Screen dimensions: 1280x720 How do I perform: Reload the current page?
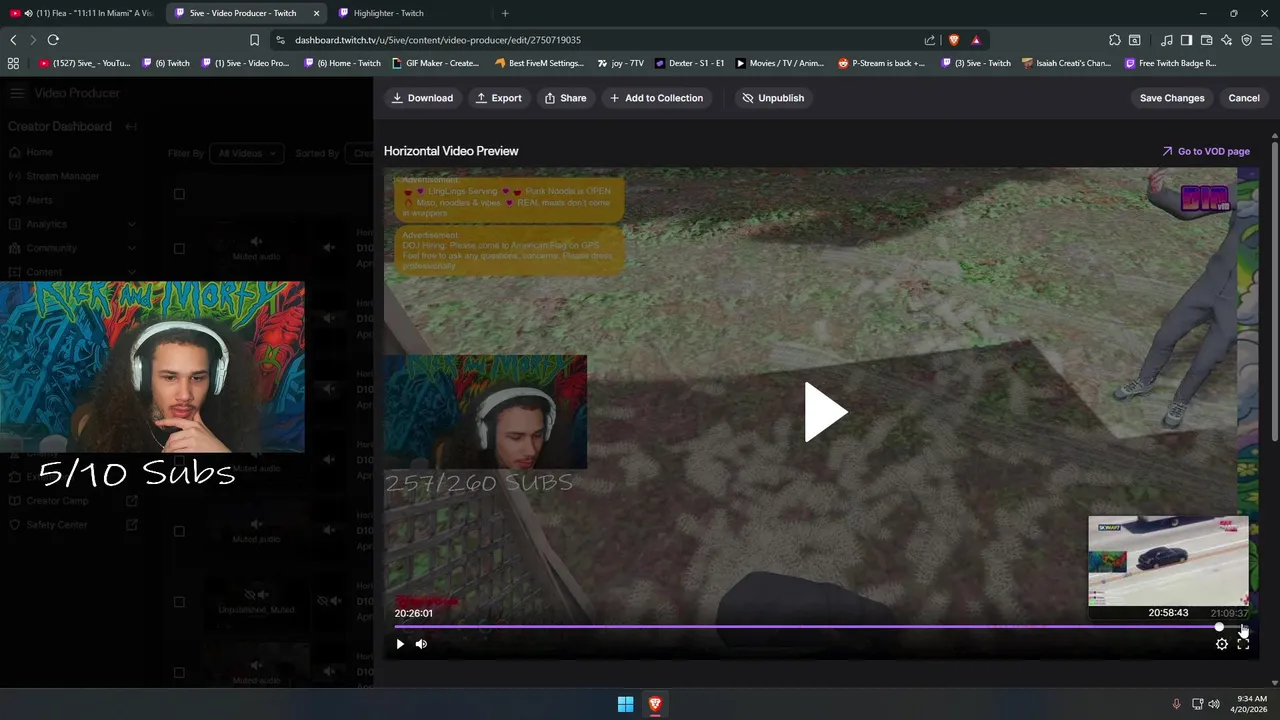pos(53,40)
